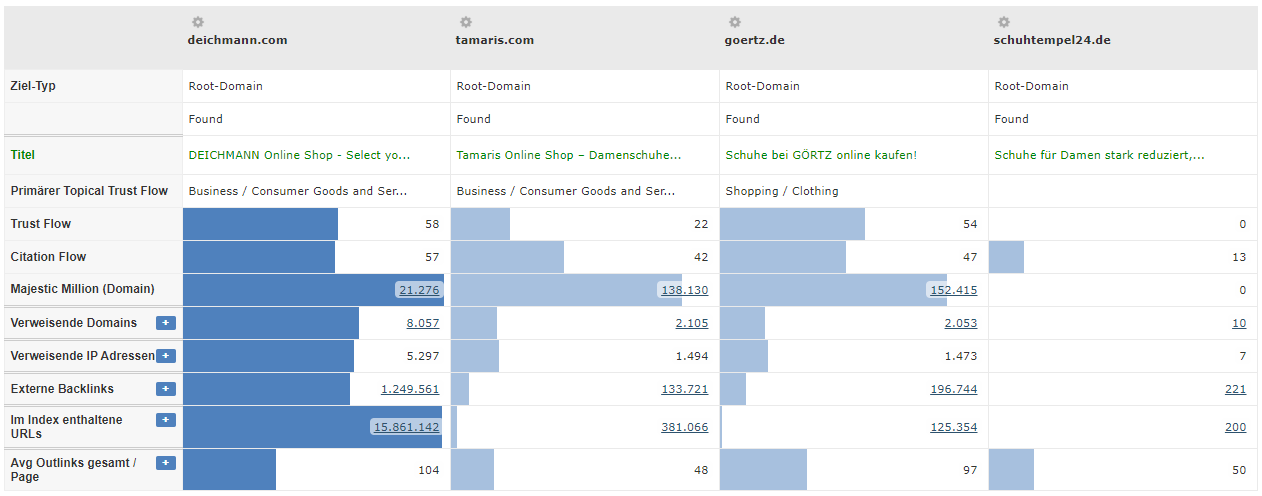Select the Tamaris Online Shop title text
The height and width of the screenshot is (496, 1262).
click(569, 155)
